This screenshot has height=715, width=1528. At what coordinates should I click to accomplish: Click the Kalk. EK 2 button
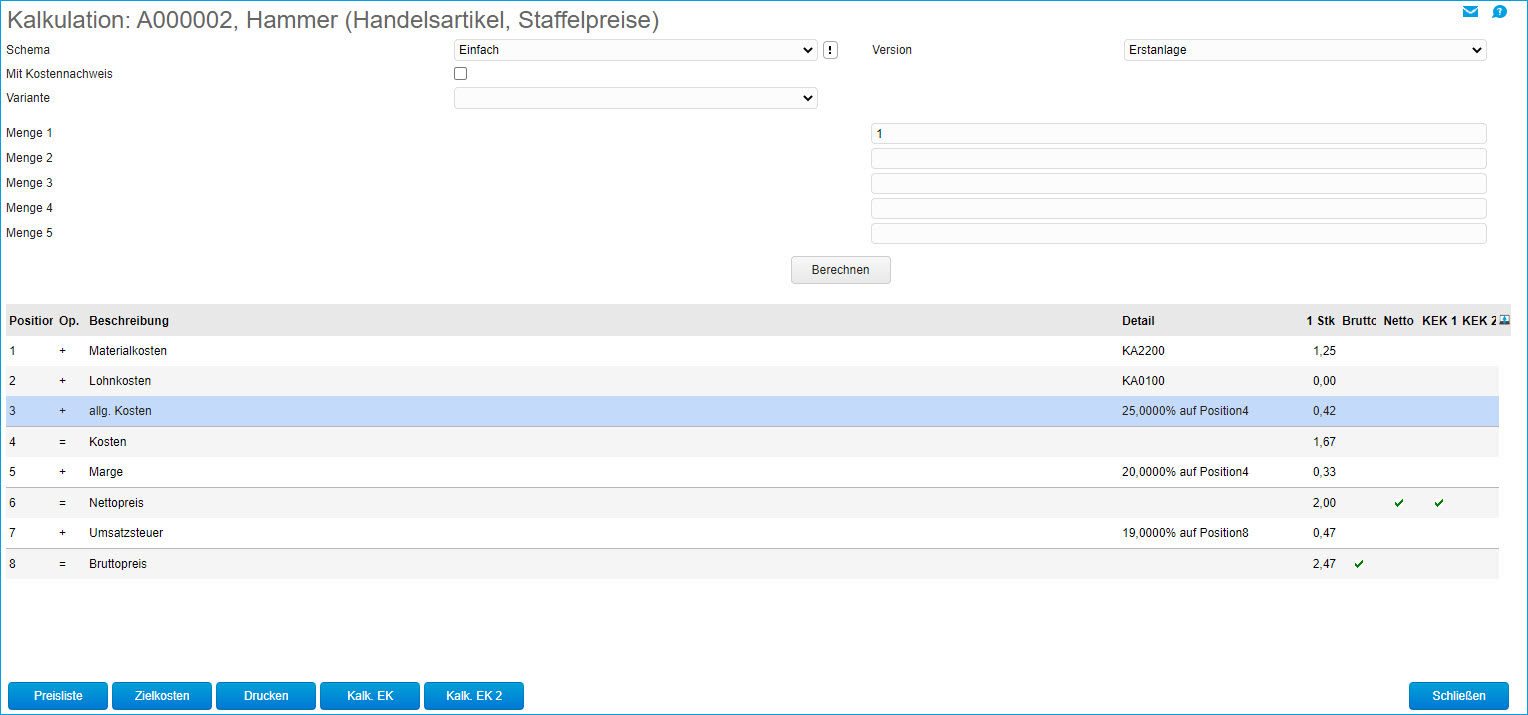click(474, 696)
